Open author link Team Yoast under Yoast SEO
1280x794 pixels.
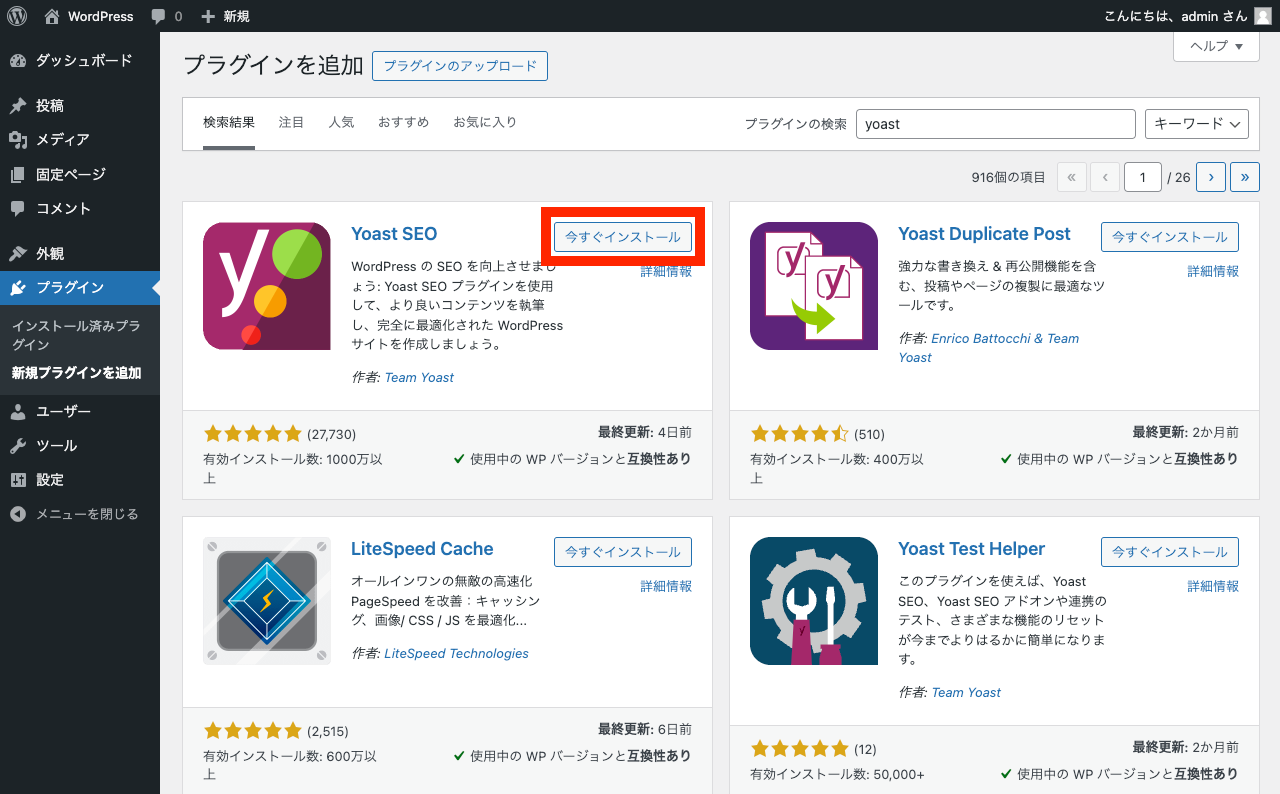(x=419, y=377)
